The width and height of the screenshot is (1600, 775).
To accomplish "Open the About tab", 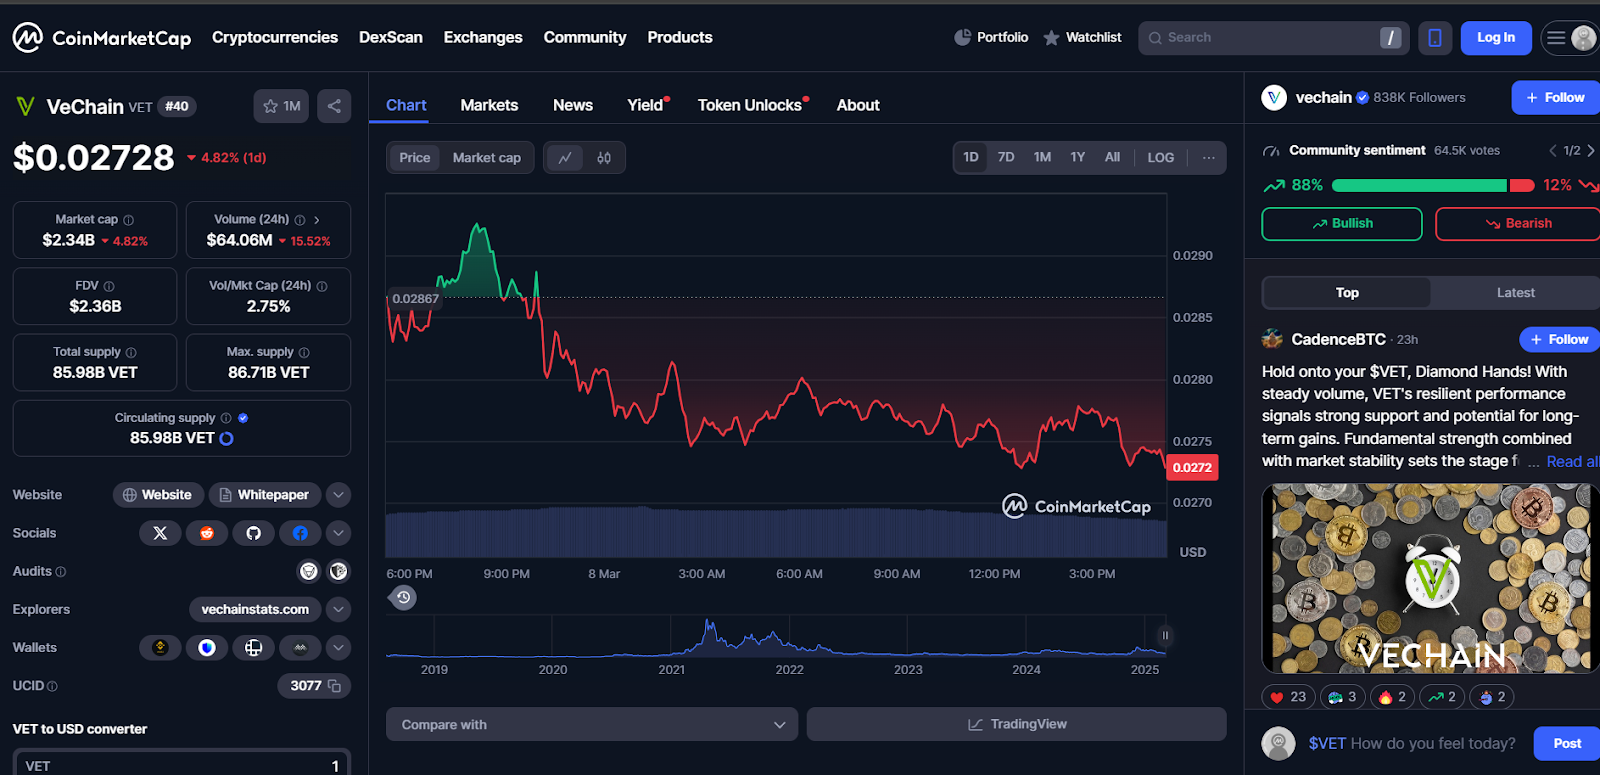I will pyautogui.click(x=858, y=105).
